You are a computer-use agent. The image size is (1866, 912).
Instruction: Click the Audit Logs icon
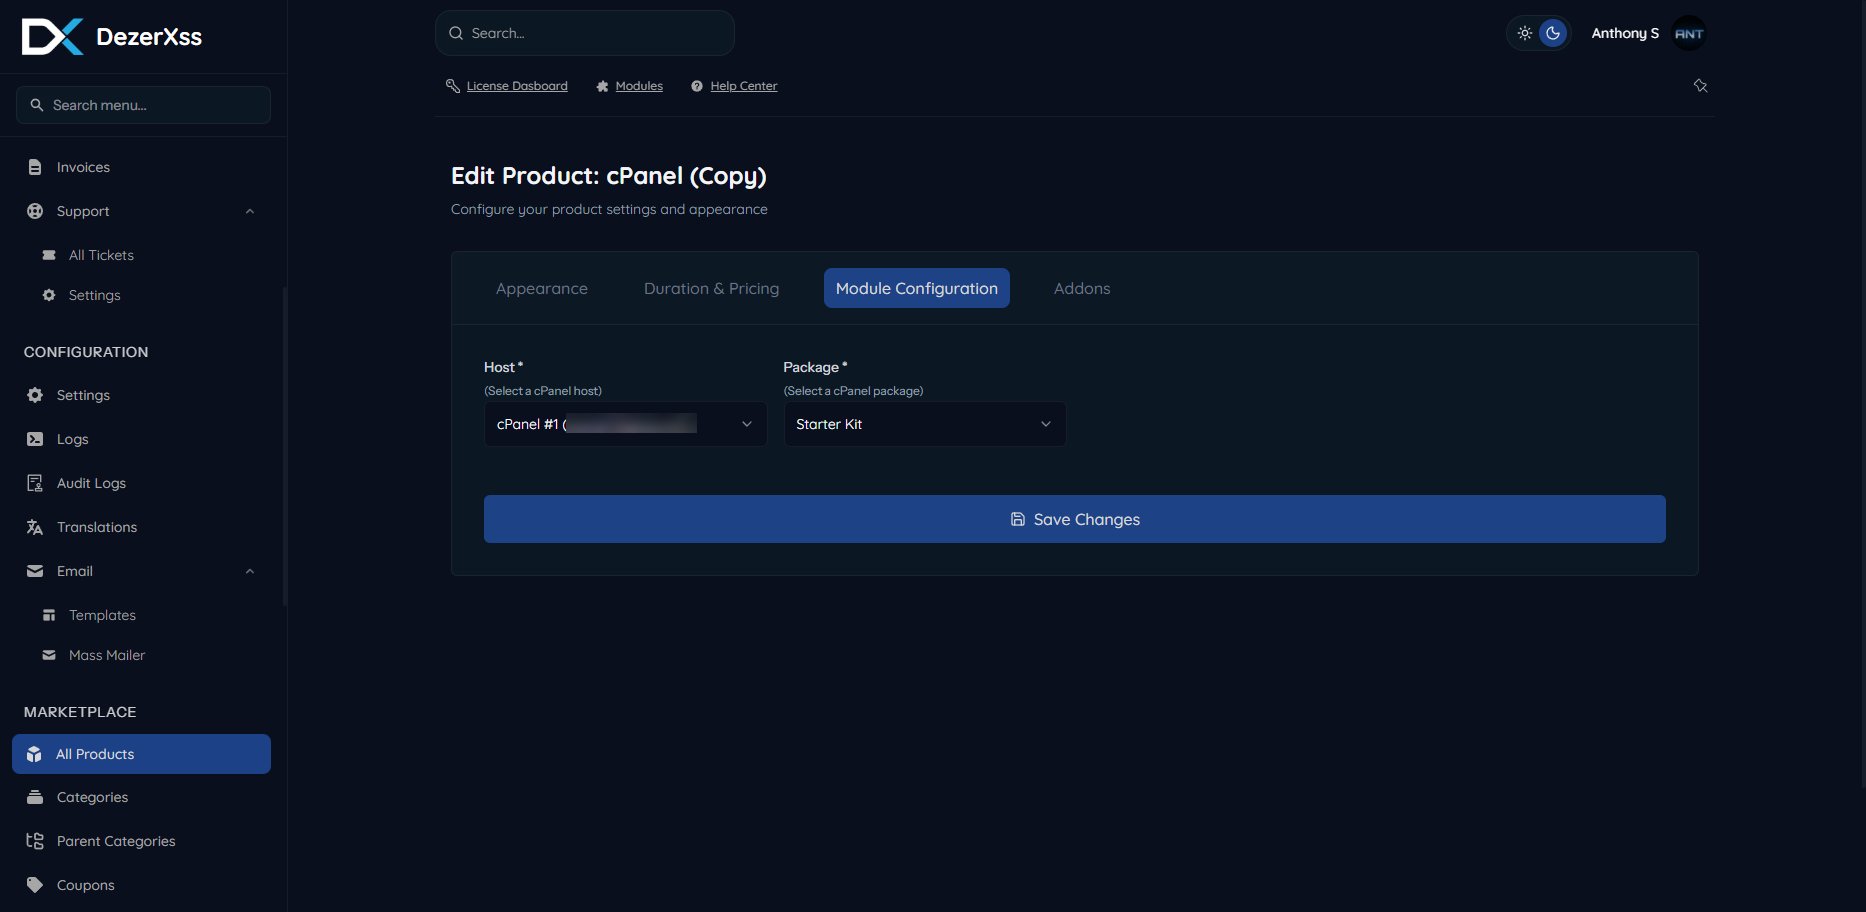coord(35,483)
